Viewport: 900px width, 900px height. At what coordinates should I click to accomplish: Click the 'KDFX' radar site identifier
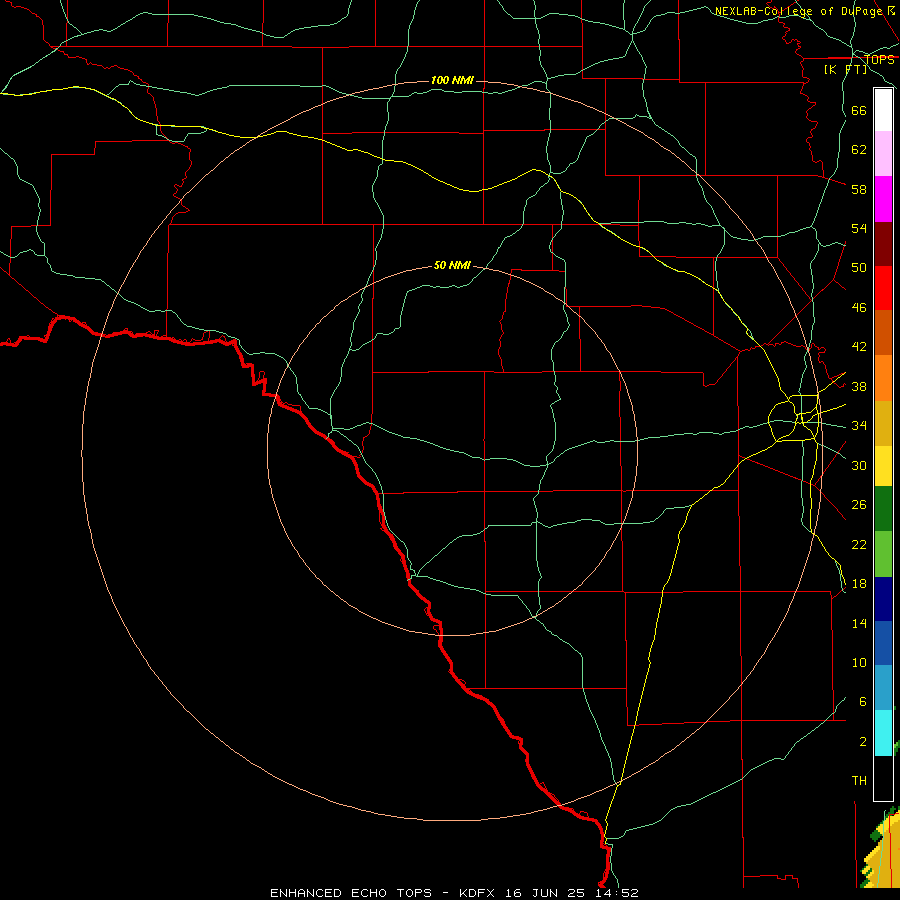476,893
